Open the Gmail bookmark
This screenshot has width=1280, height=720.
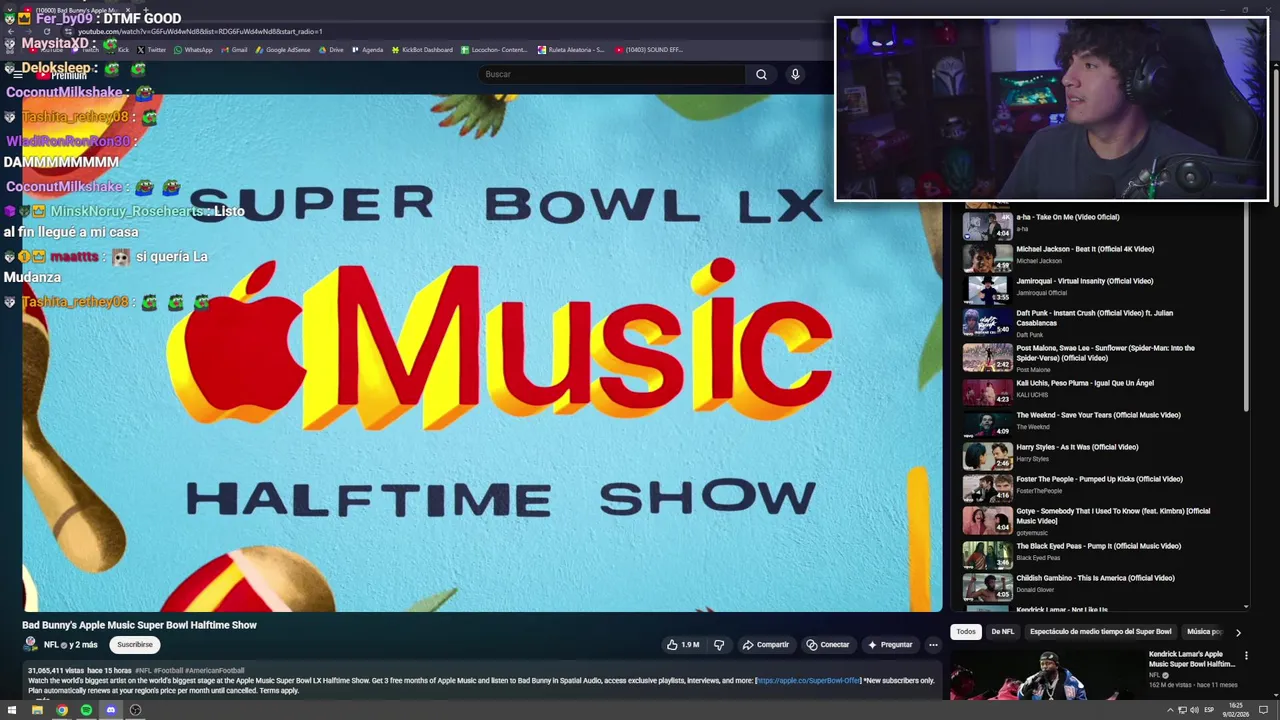coord(234,49)
